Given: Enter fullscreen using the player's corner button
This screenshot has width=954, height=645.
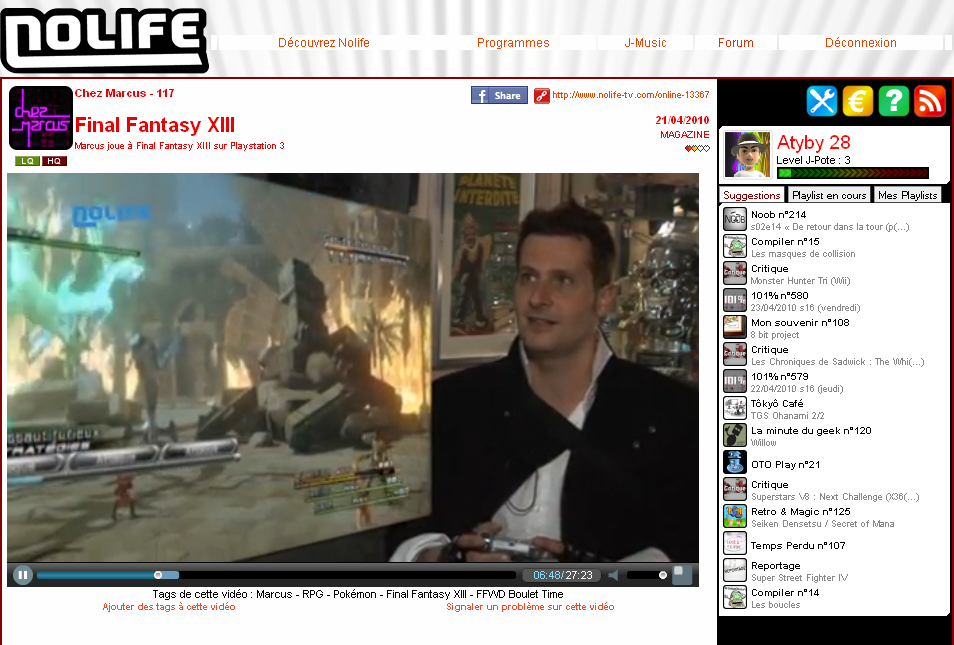Looking at the screenshot, I should click(x=681, y=574).
